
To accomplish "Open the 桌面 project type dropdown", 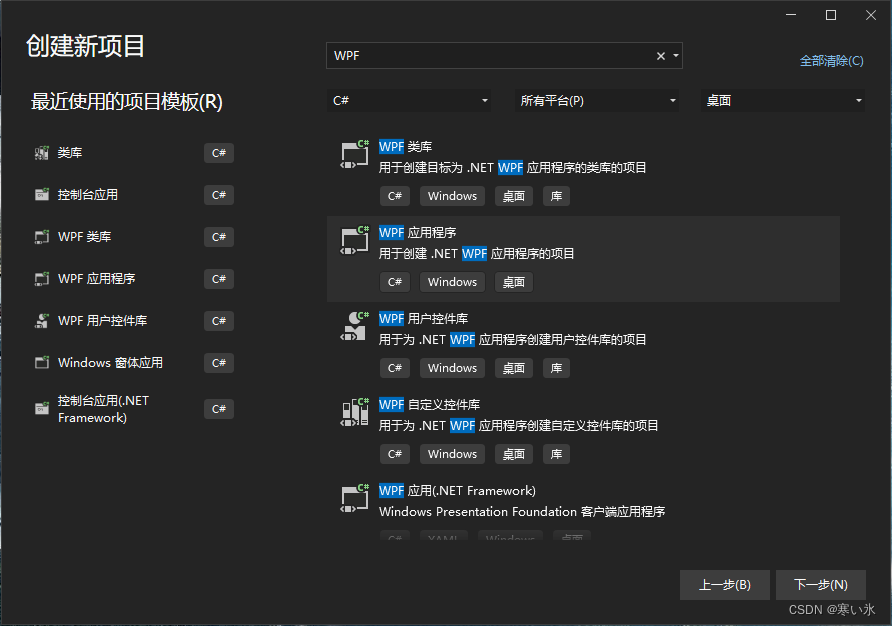I will click(784, 100).
